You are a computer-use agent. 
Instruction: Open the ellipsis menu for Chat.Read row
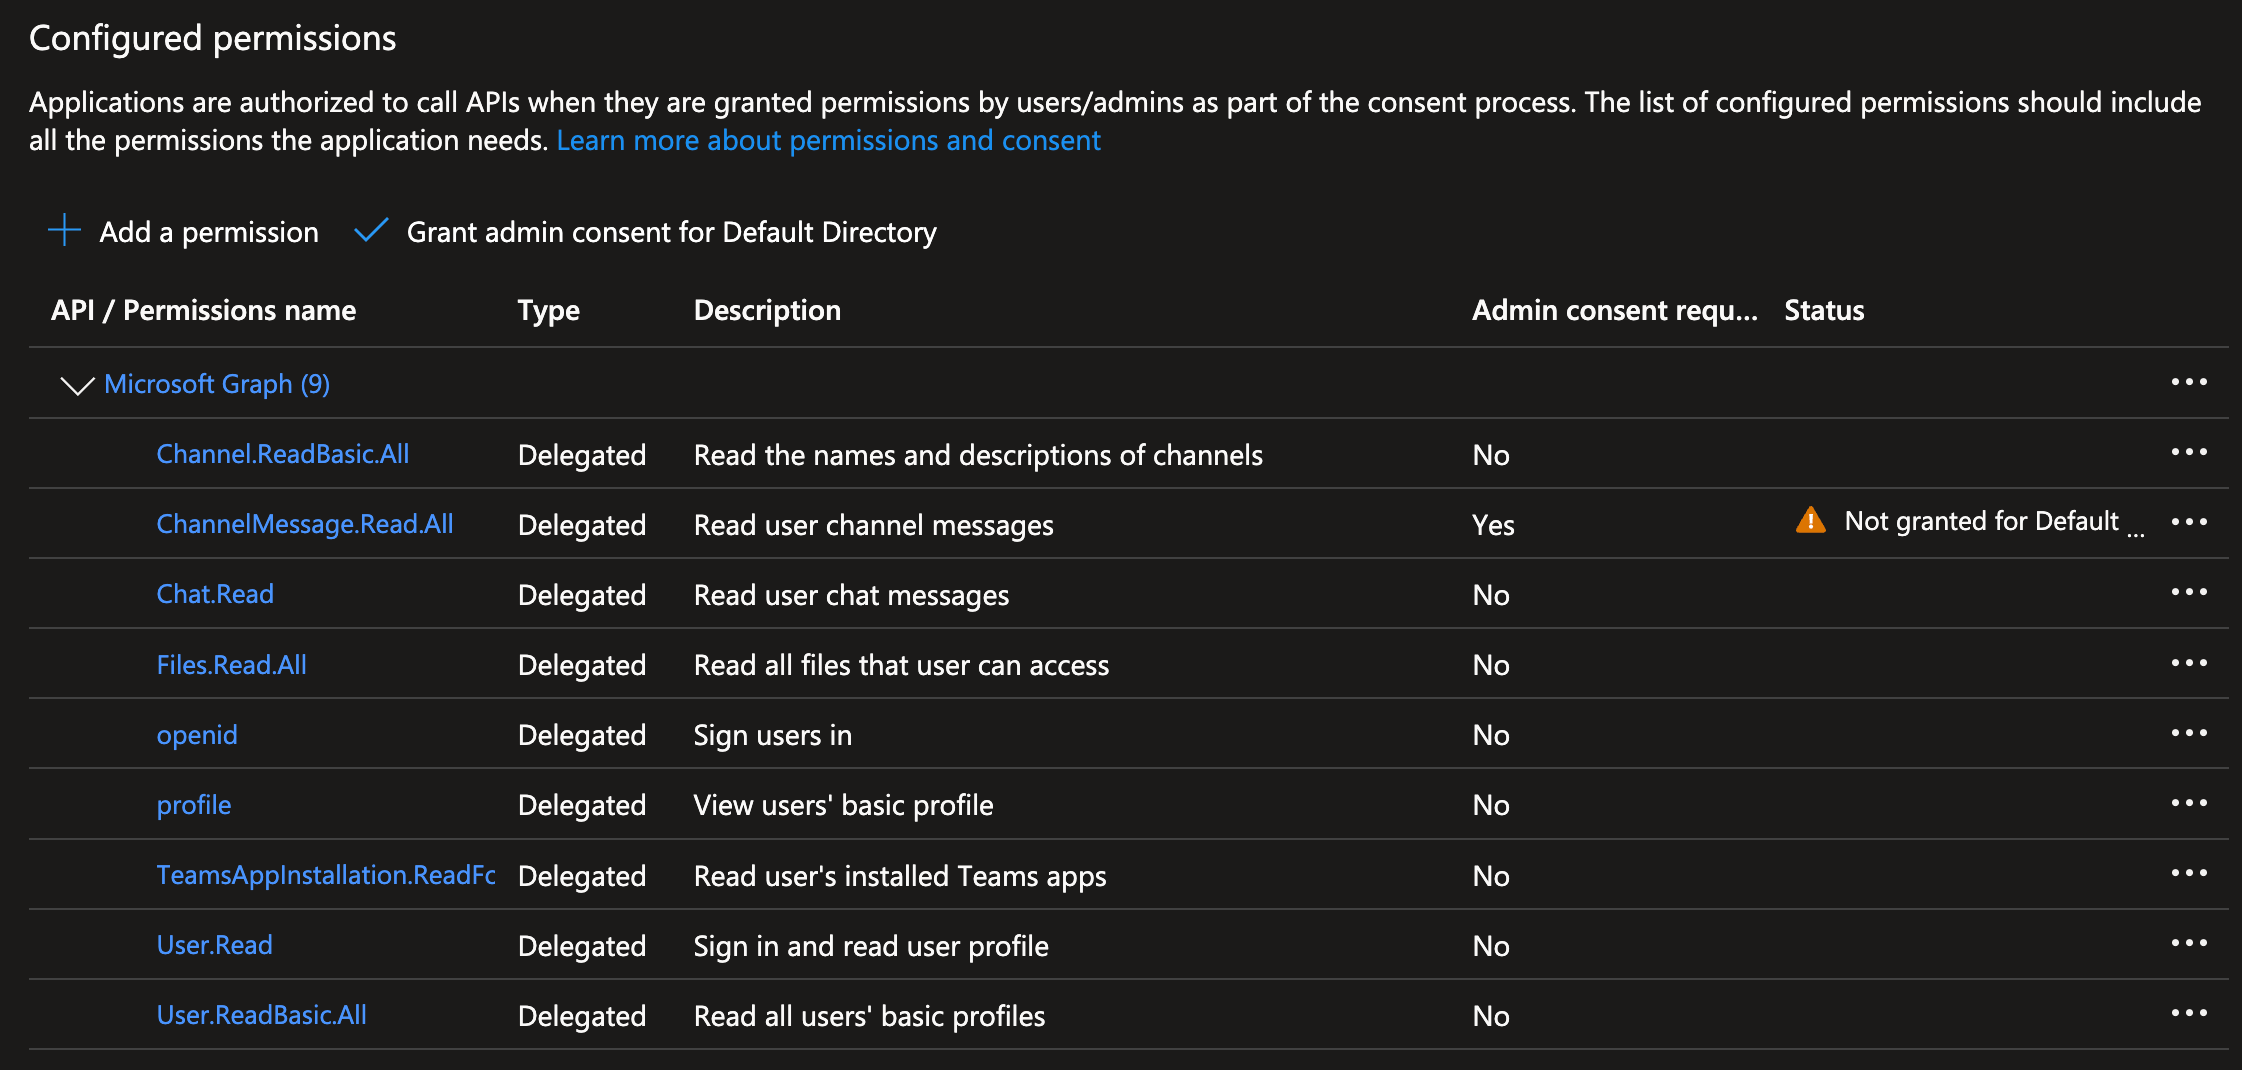tap(2188, 592)
